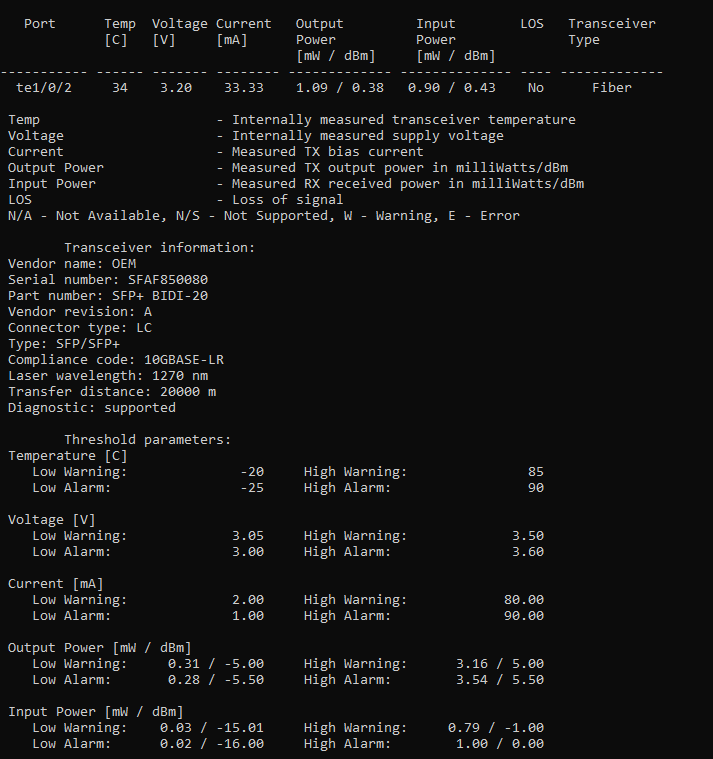Select the N/A - Not Available legend line
The image size is (713, 759).
click(264, 215)
